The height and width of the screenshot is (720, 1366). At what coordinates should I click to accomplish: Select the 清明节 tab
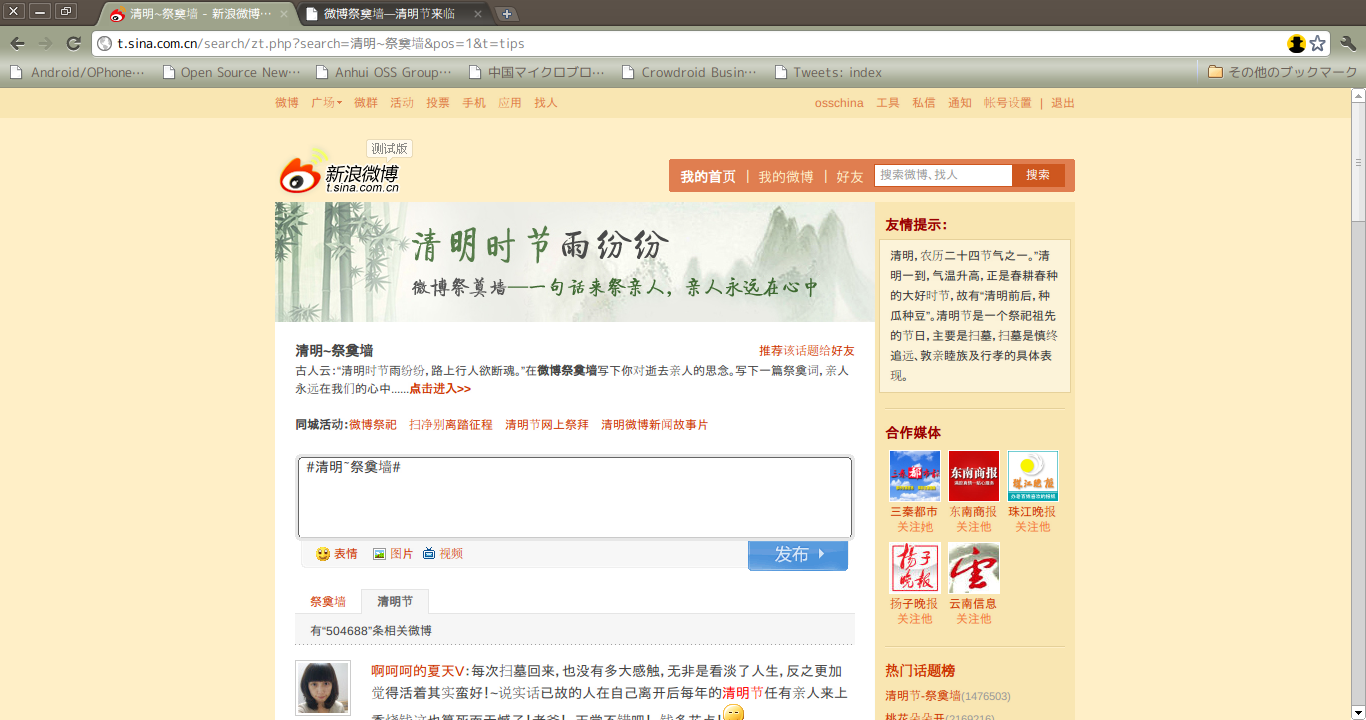[395, 601]
